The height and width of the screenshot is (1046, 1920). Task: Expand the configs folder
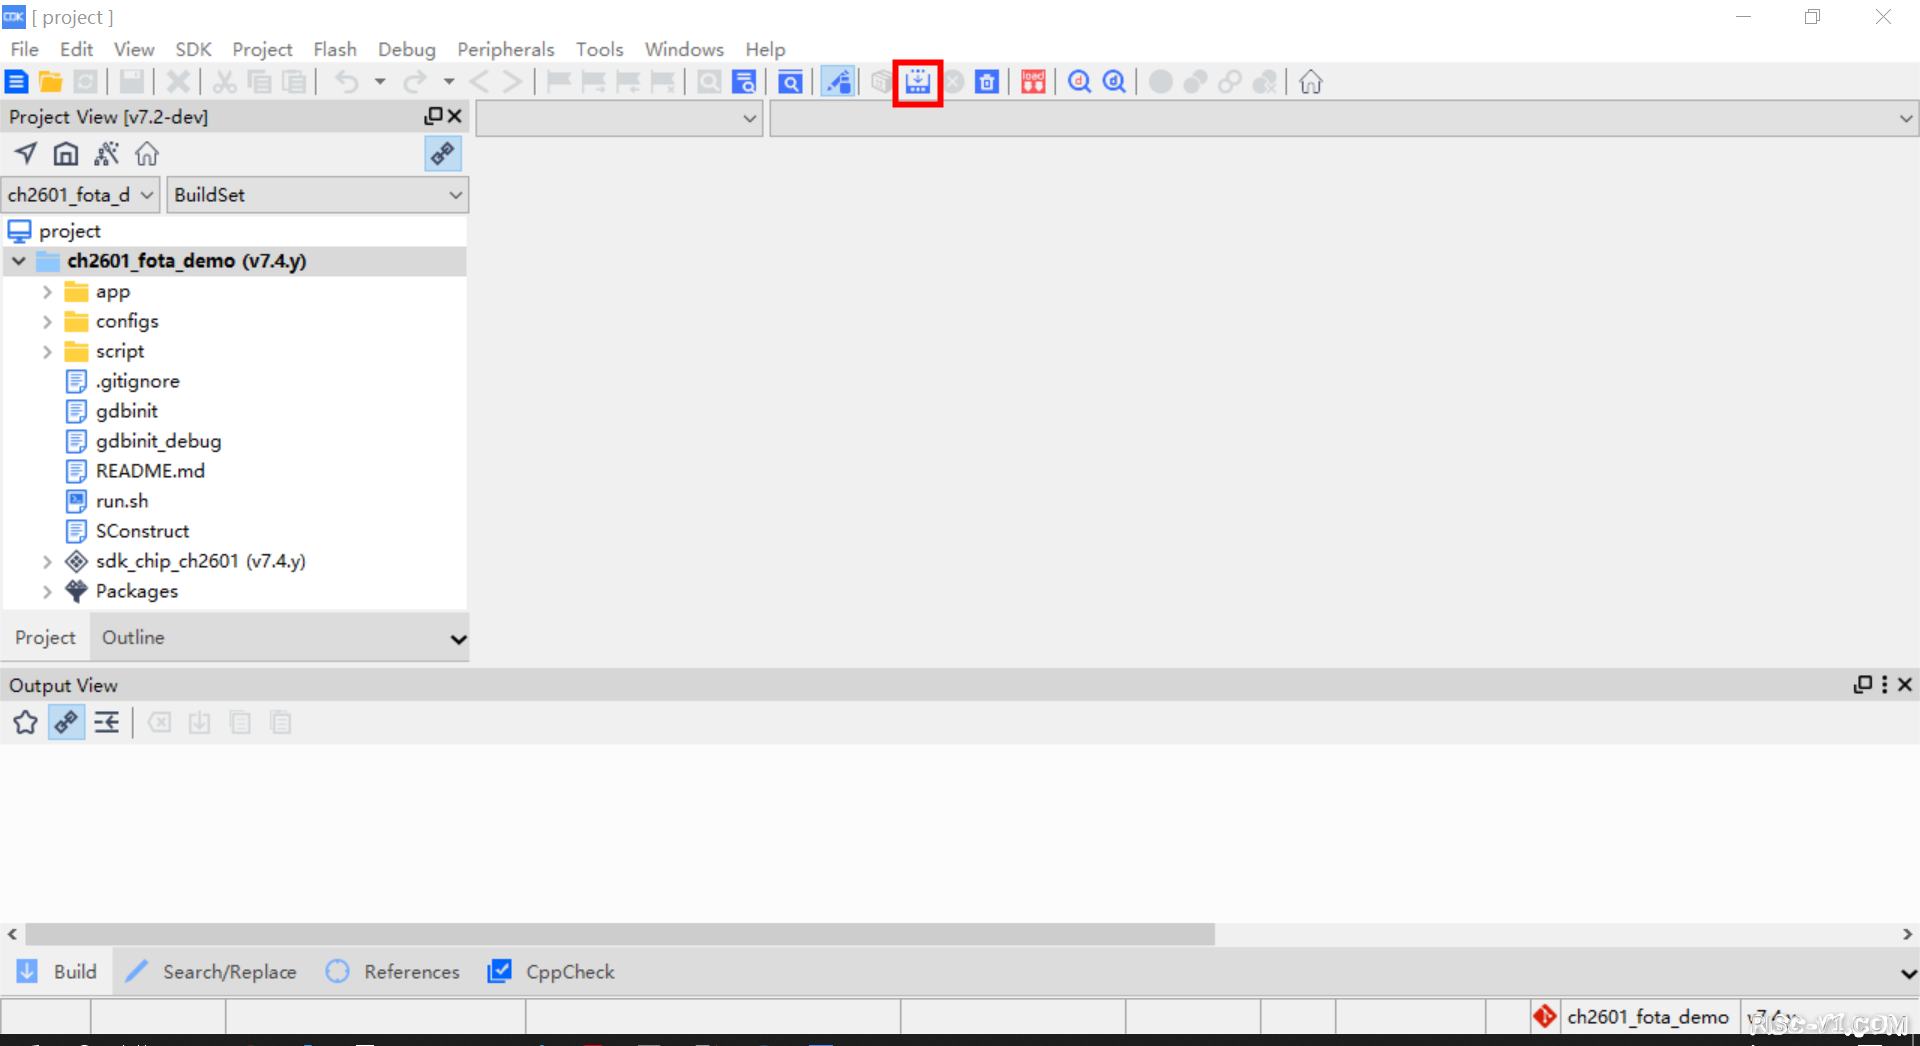(47, 322)
